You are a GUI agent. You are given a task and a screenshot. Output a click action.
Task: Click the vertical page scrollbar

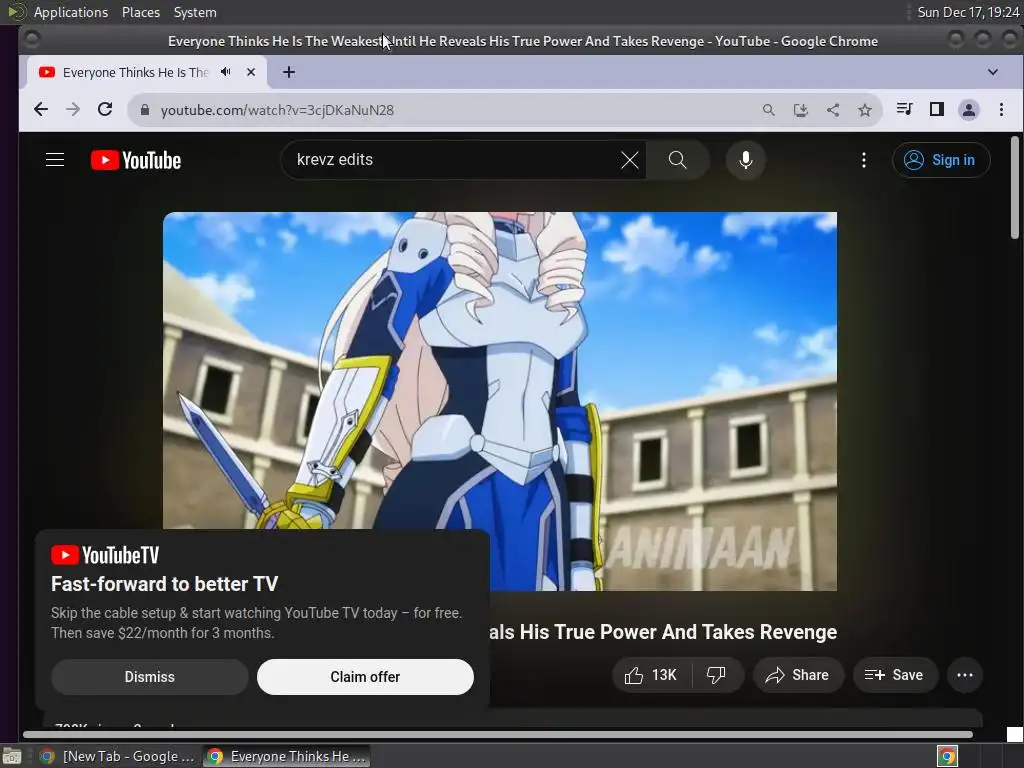click(x=1014, y=187)
